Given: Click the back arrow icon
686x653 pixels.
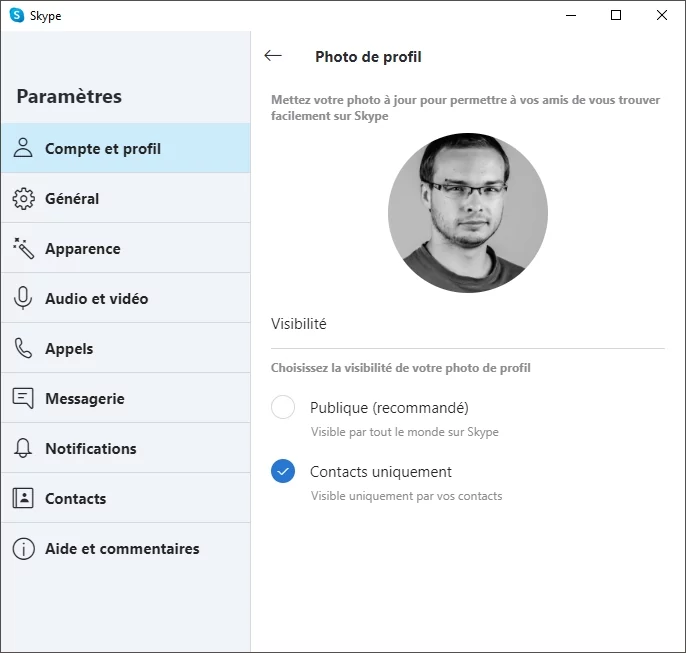Looking at the screenshot, I should coord(273,56).
